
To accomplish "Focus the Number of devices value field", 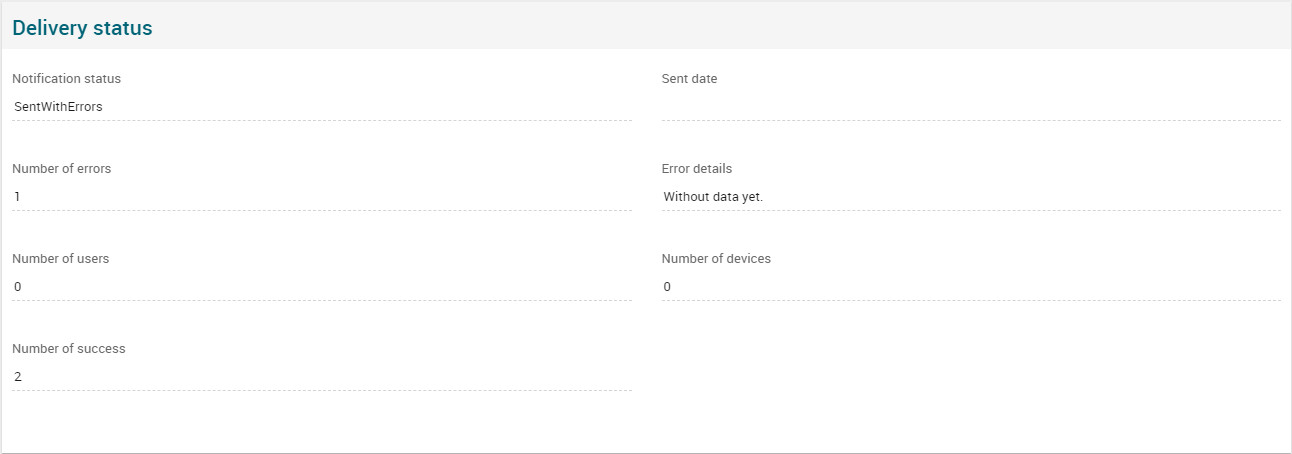I will click(x=970, y=286).
